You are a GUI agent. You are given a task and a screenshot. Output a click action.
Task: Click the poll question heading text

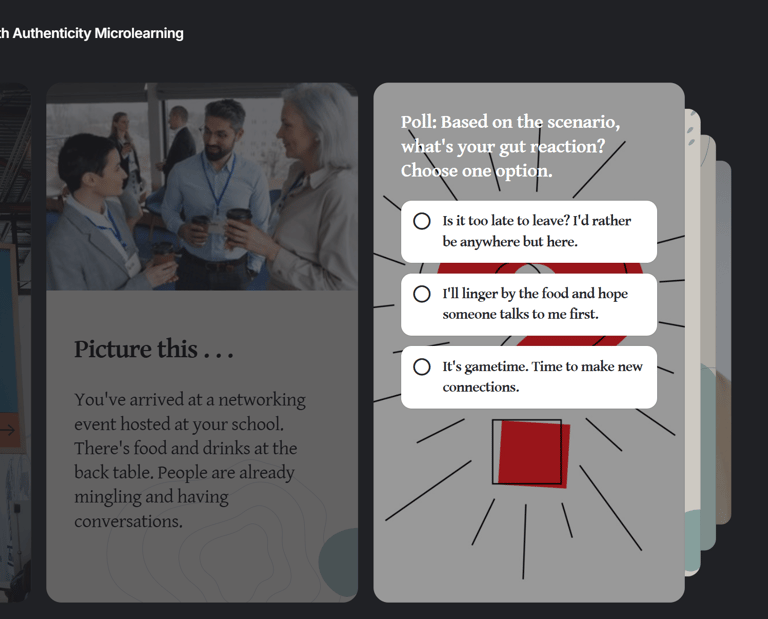510,146
